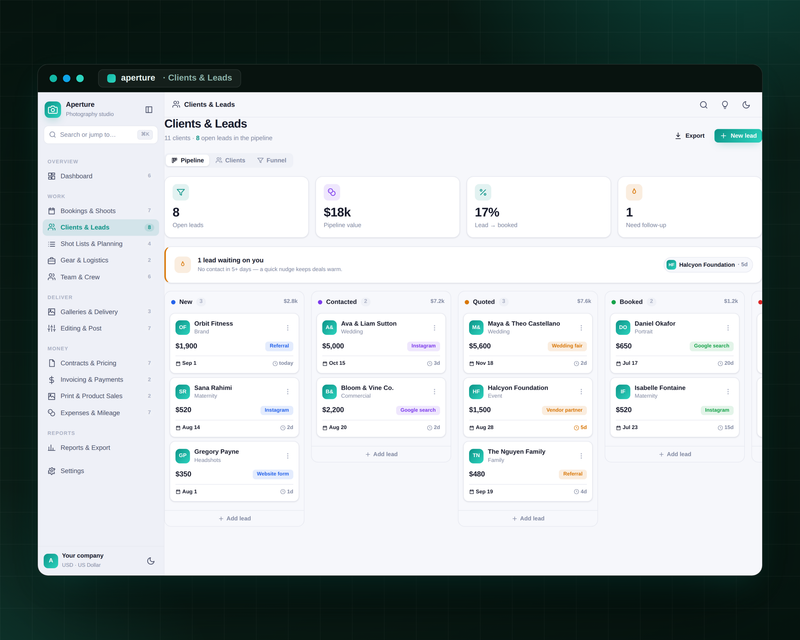Open search via the magnifier icon
Viewport: 800px width, 640px height.
703,105
